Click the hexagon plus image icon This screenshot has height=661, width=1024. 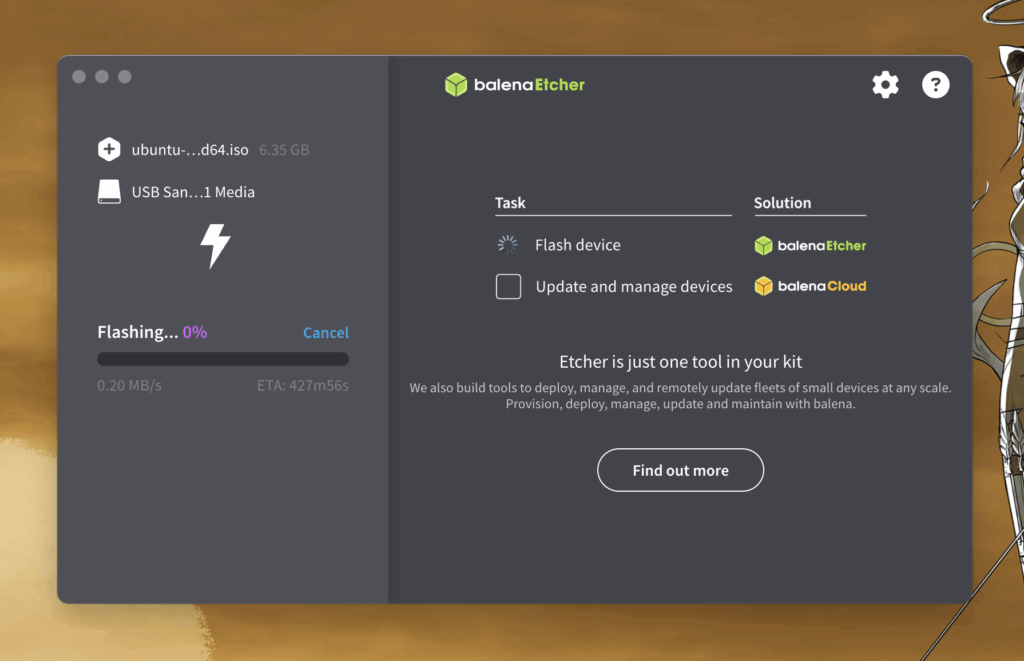click(x=109, y=150)
